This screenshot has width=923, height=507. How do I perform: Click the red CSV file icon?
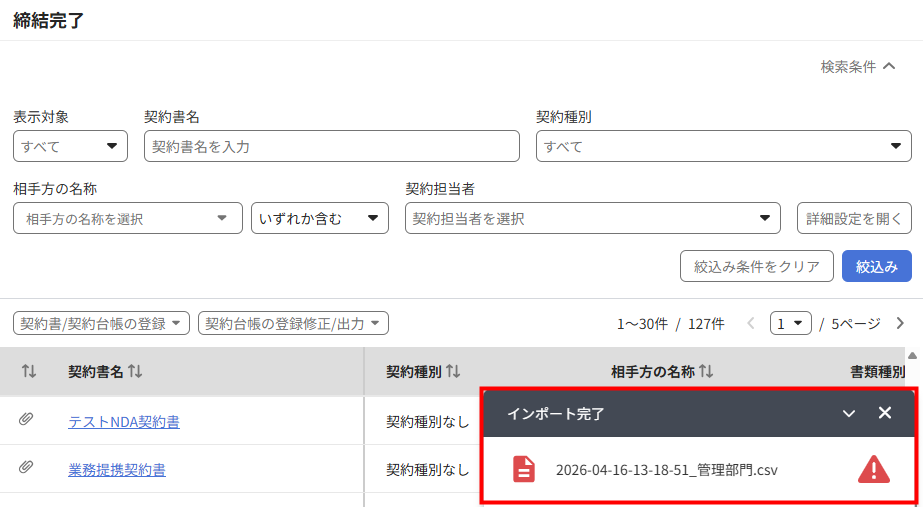[x=524, y=469]
